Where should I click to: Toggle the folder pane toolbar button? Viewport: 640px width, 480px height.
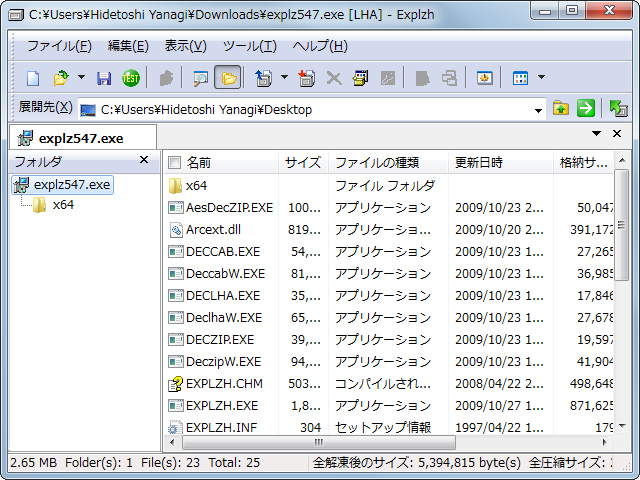pos(228,78)
